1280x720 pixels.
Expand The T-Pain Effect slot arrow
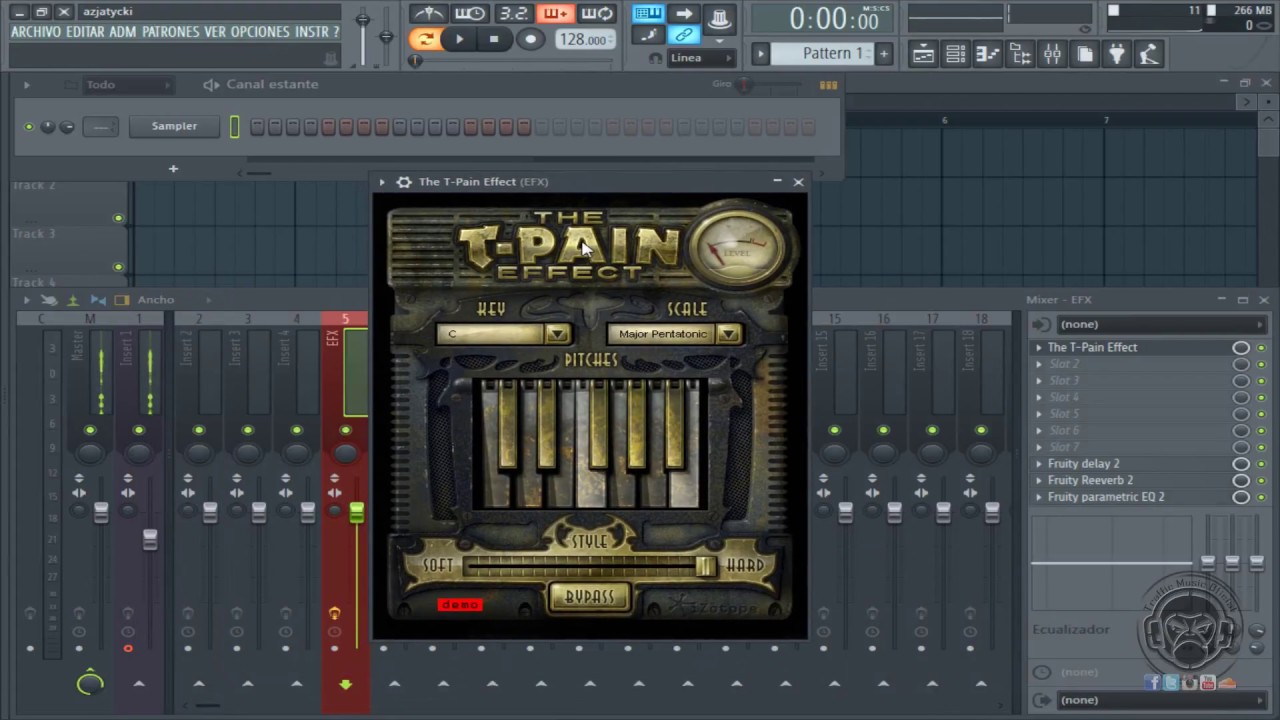(1038, 348)
